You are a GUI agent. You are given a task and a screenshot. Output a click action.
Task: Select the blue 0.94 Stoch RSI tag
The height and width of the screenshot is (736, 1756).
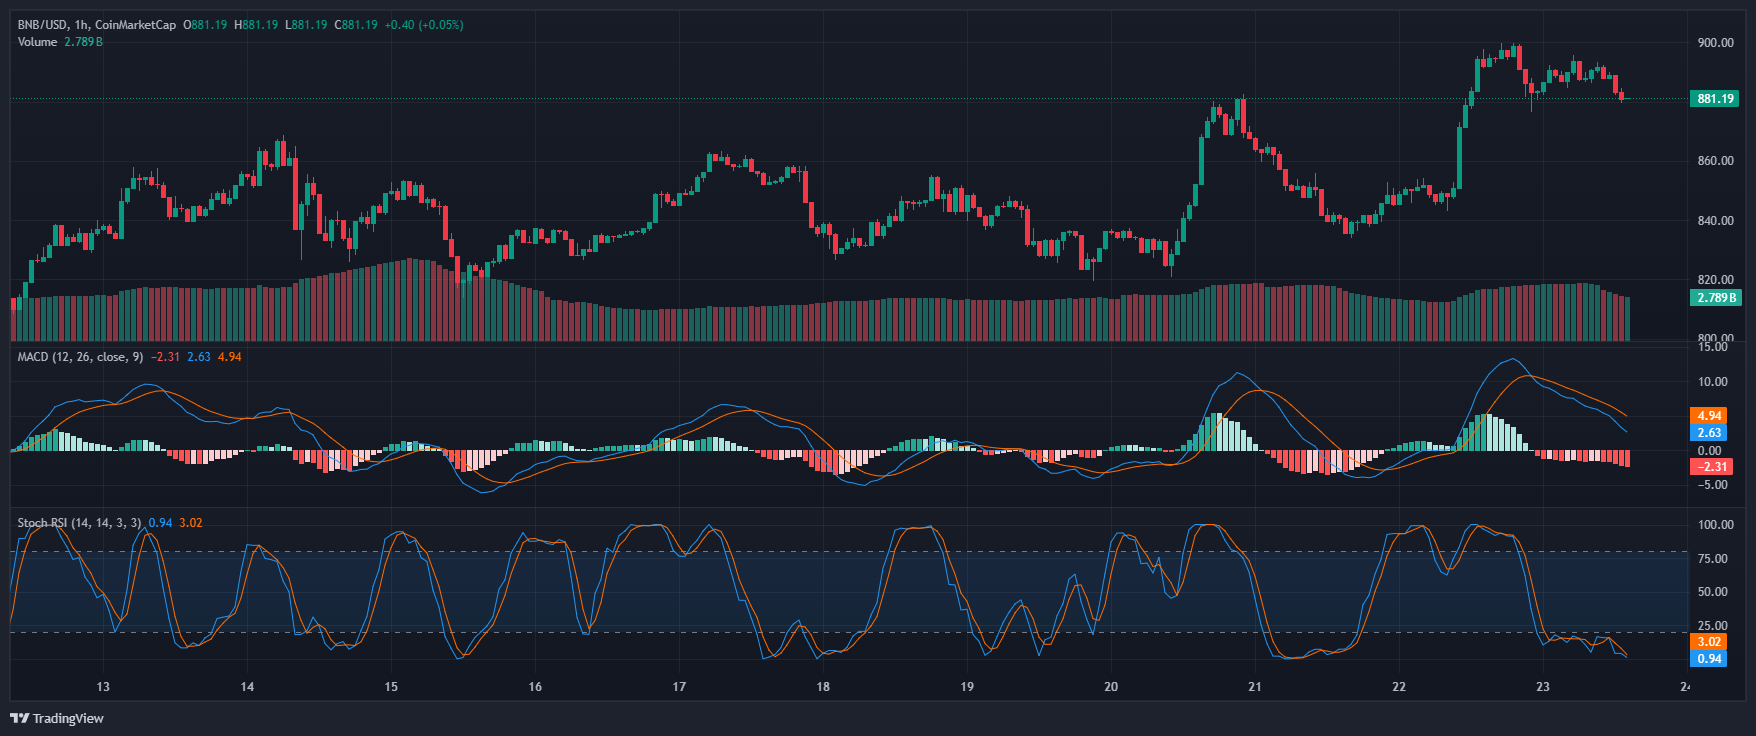[1709, 659]
